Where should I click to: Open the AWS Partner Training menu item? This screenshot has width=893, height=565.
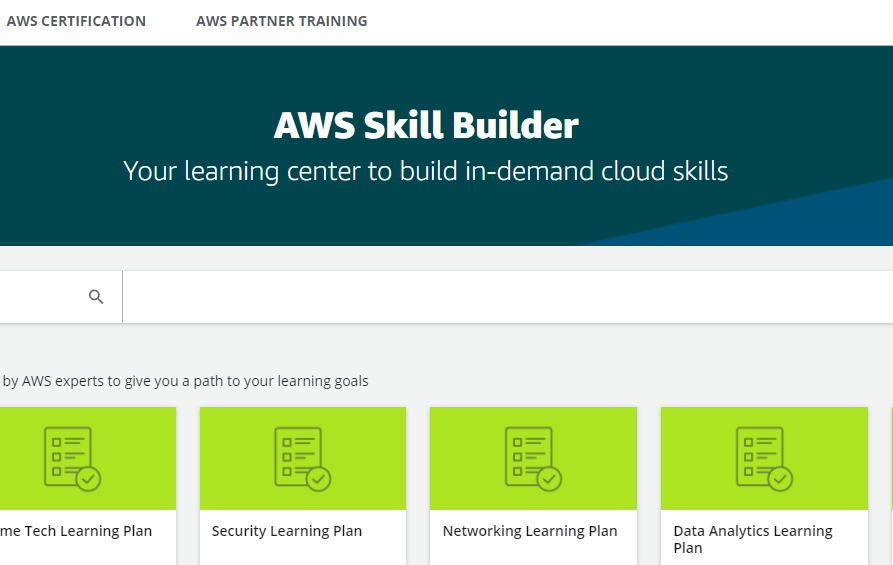281,21
